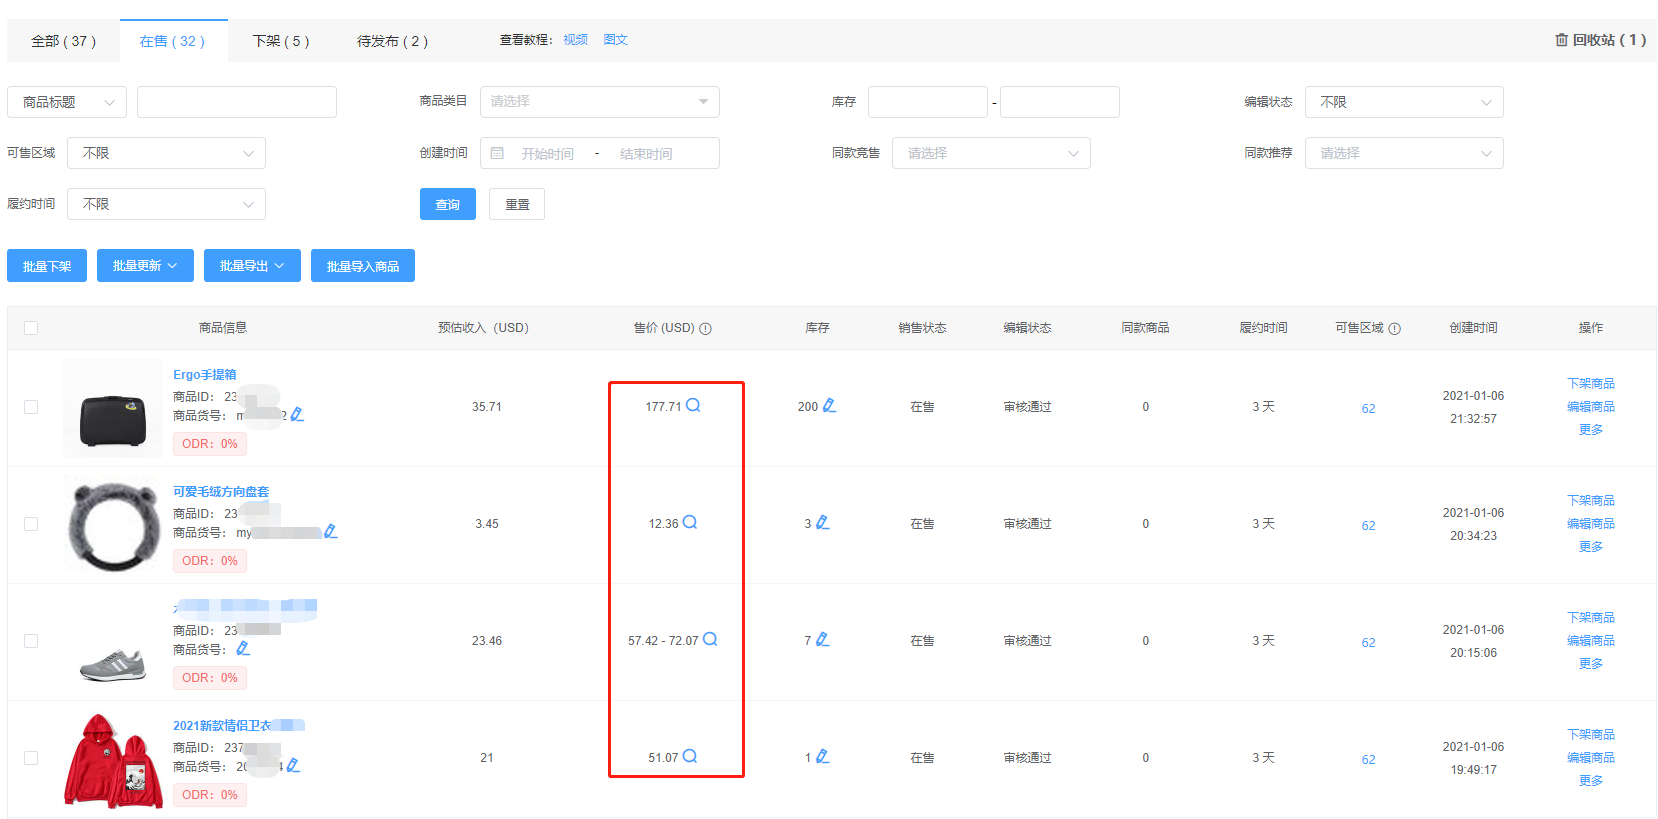Check the Ergo手提箱 row checkbox
The image size is (1658, 819).
tap(31, 407)
